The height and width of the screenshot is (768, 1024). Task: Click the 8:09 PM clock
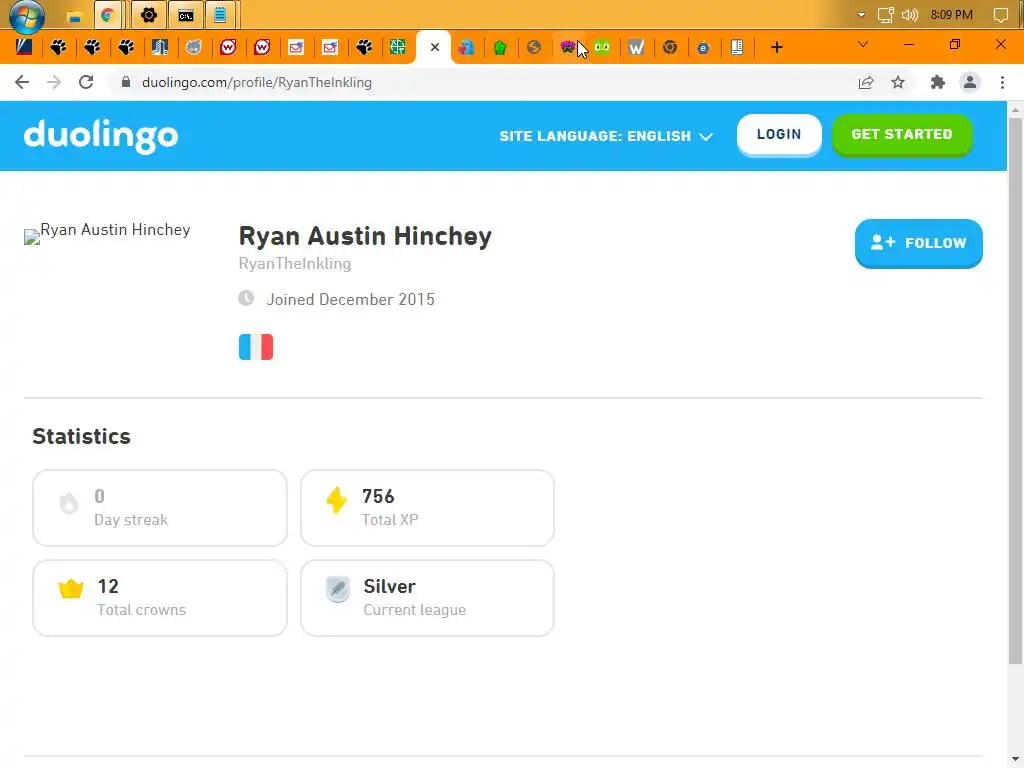point(952,15)
